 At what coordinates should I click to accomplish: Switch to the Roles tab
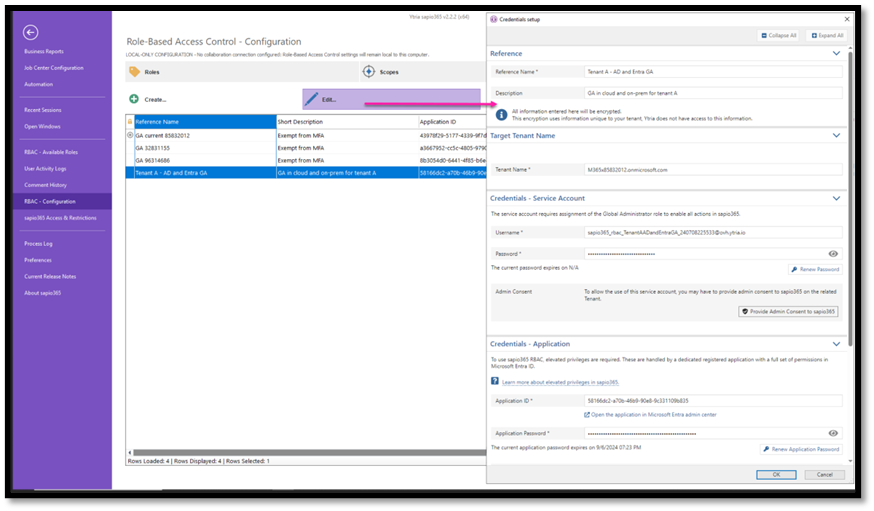pos(242,72)
